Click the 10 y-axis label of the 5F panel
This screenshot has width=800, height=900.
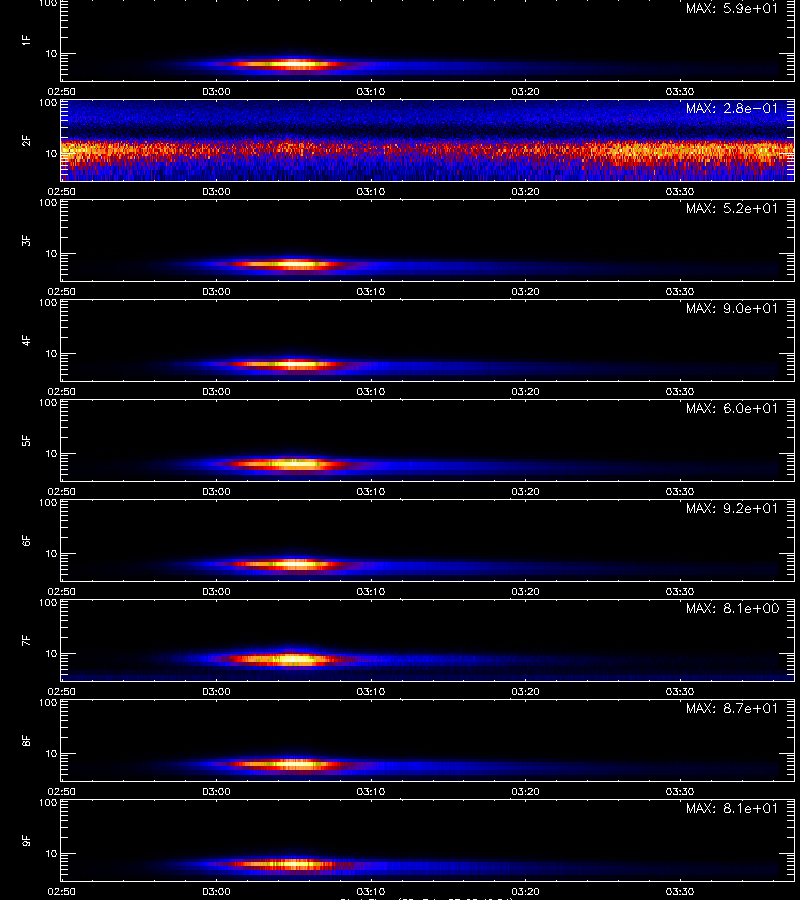51,454
